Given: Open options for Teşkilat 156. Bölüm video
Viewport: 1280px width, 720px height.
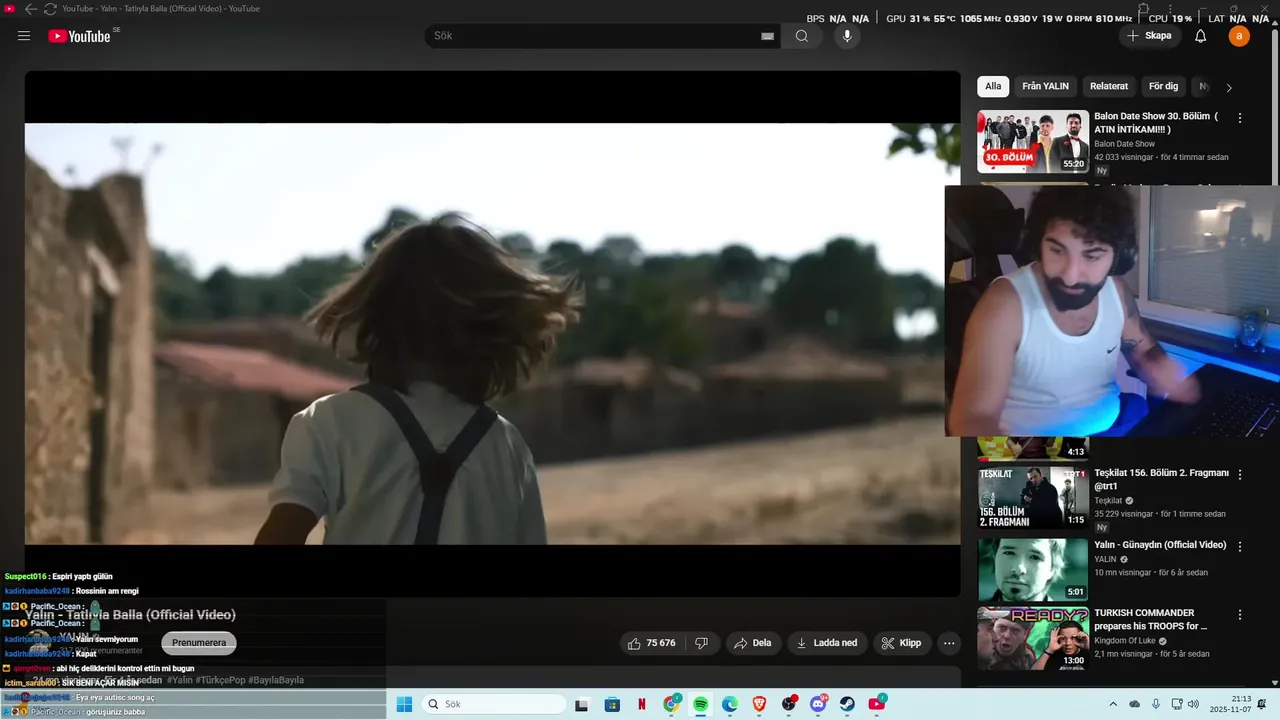Looking at the screenshot, I should coord(1240,475).
